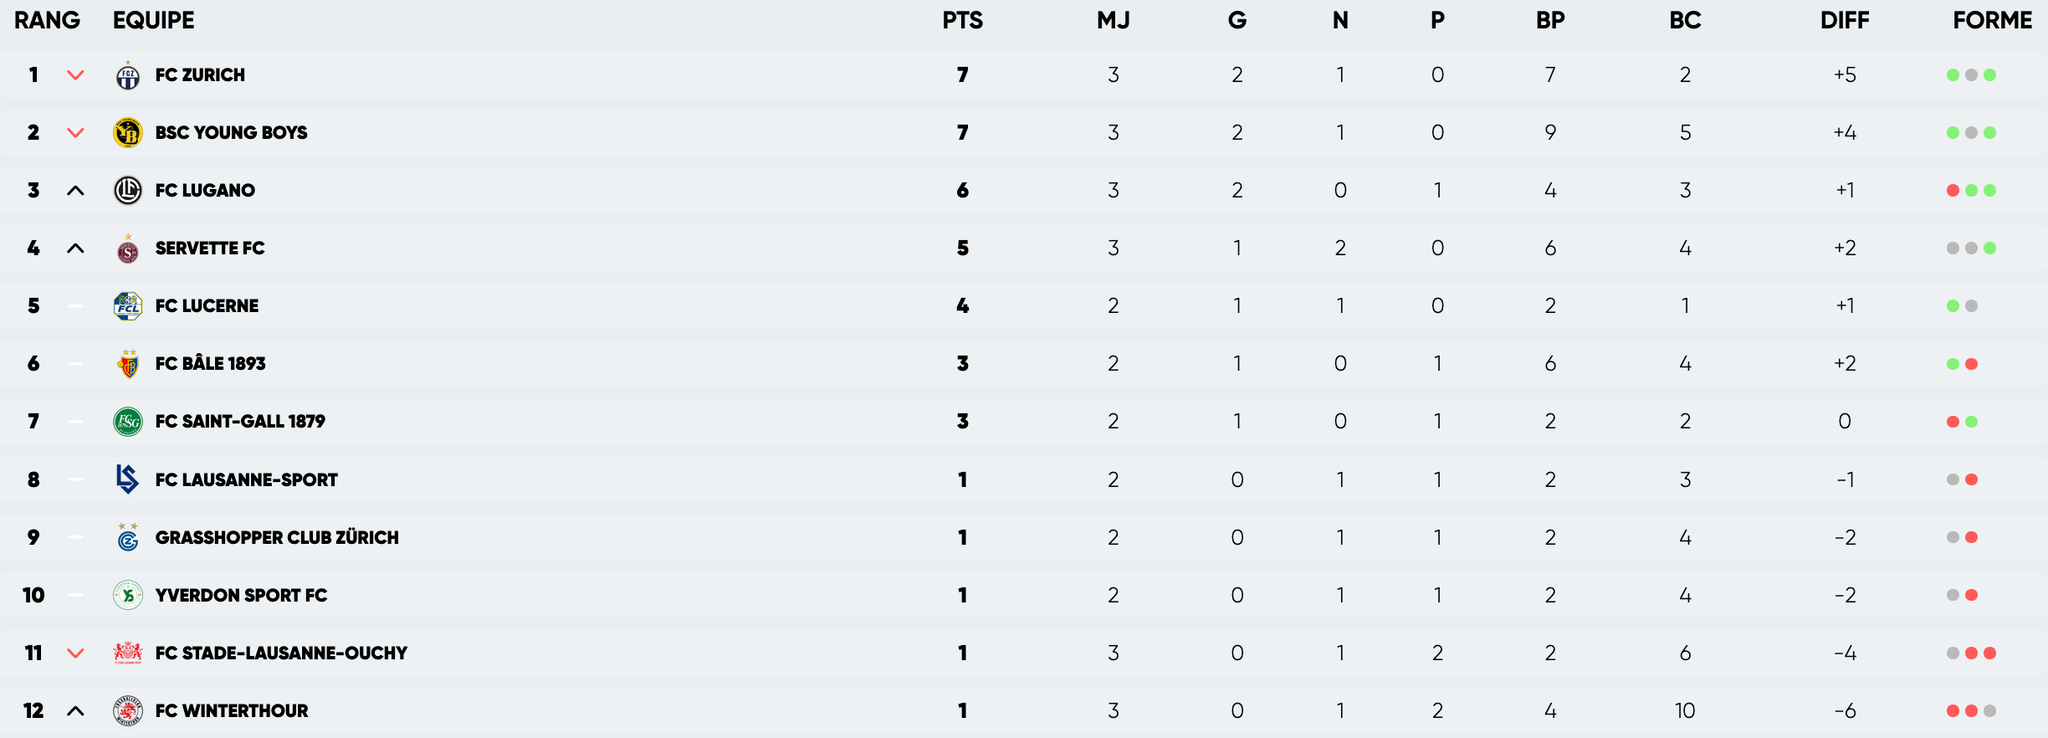2048x738 pixels.
Task: Click the FC Lausanne-Sport logo
Action: [128, 480]
